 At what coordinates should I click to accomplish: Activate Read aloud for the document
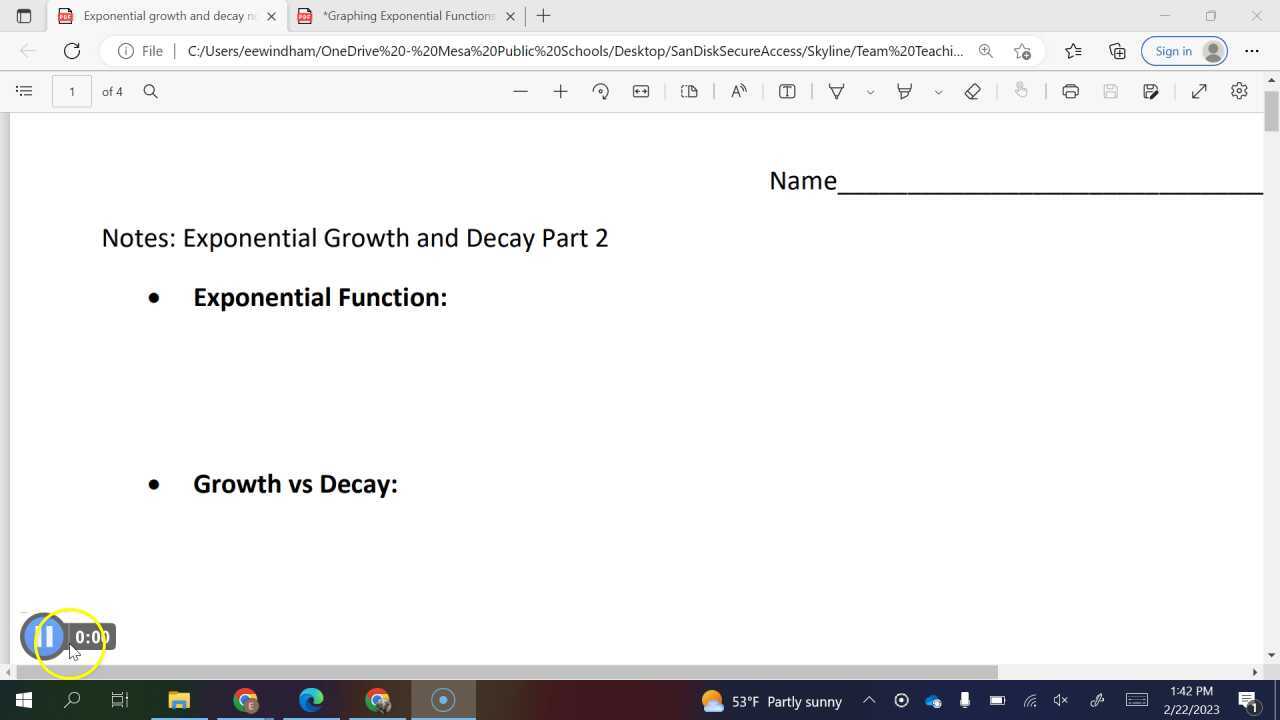point(738,91)
